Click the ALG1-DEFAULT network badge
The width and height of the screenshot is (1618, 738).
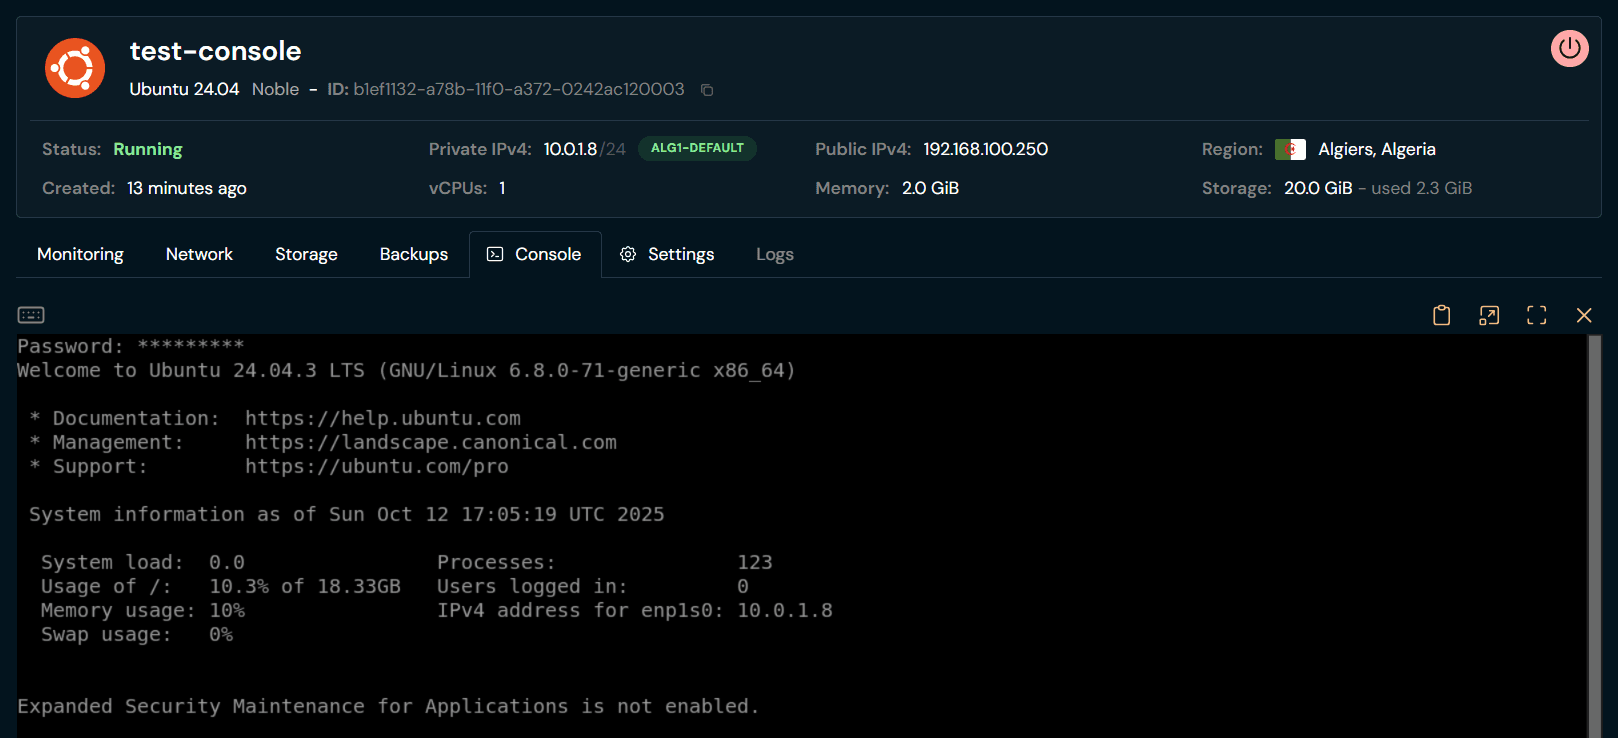[697, 148]
